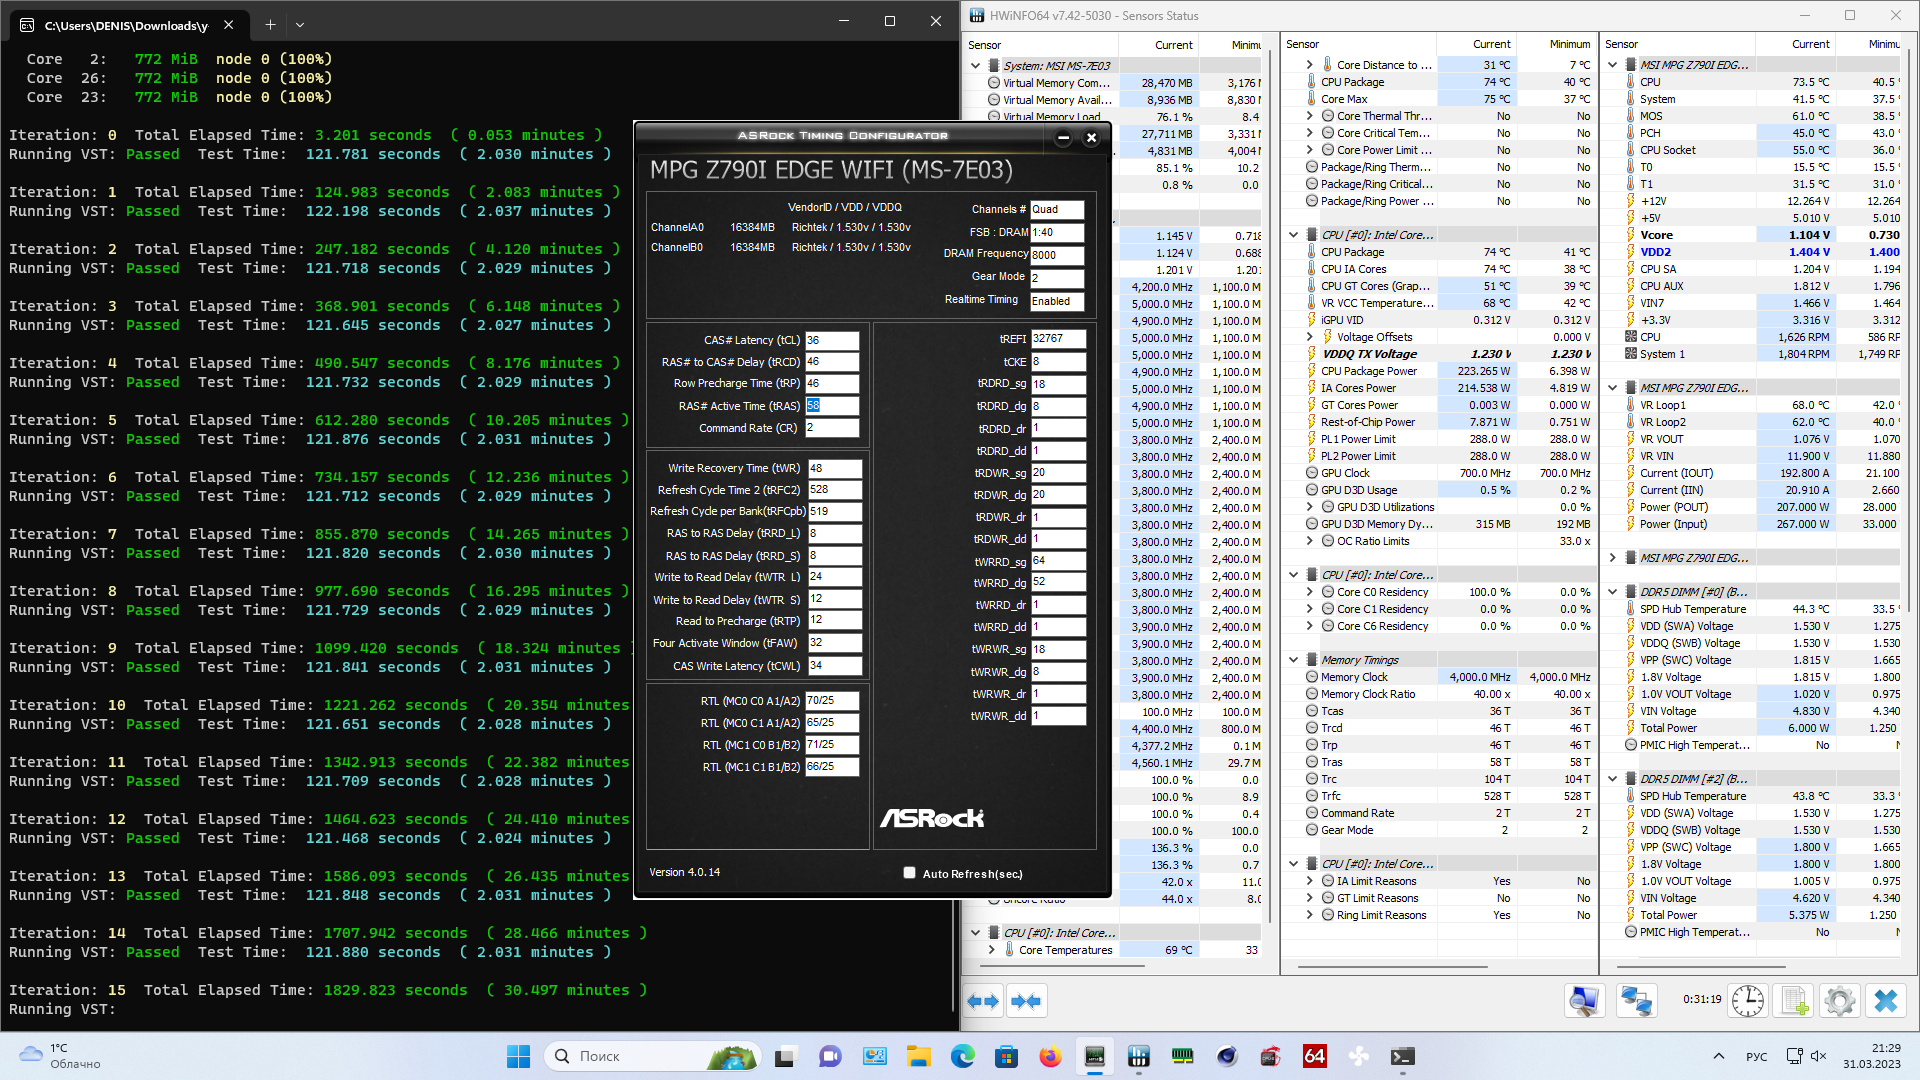Open HWiNFO sensor settings gear
1920x1080 pixels.
[x=1839, y=1001]
